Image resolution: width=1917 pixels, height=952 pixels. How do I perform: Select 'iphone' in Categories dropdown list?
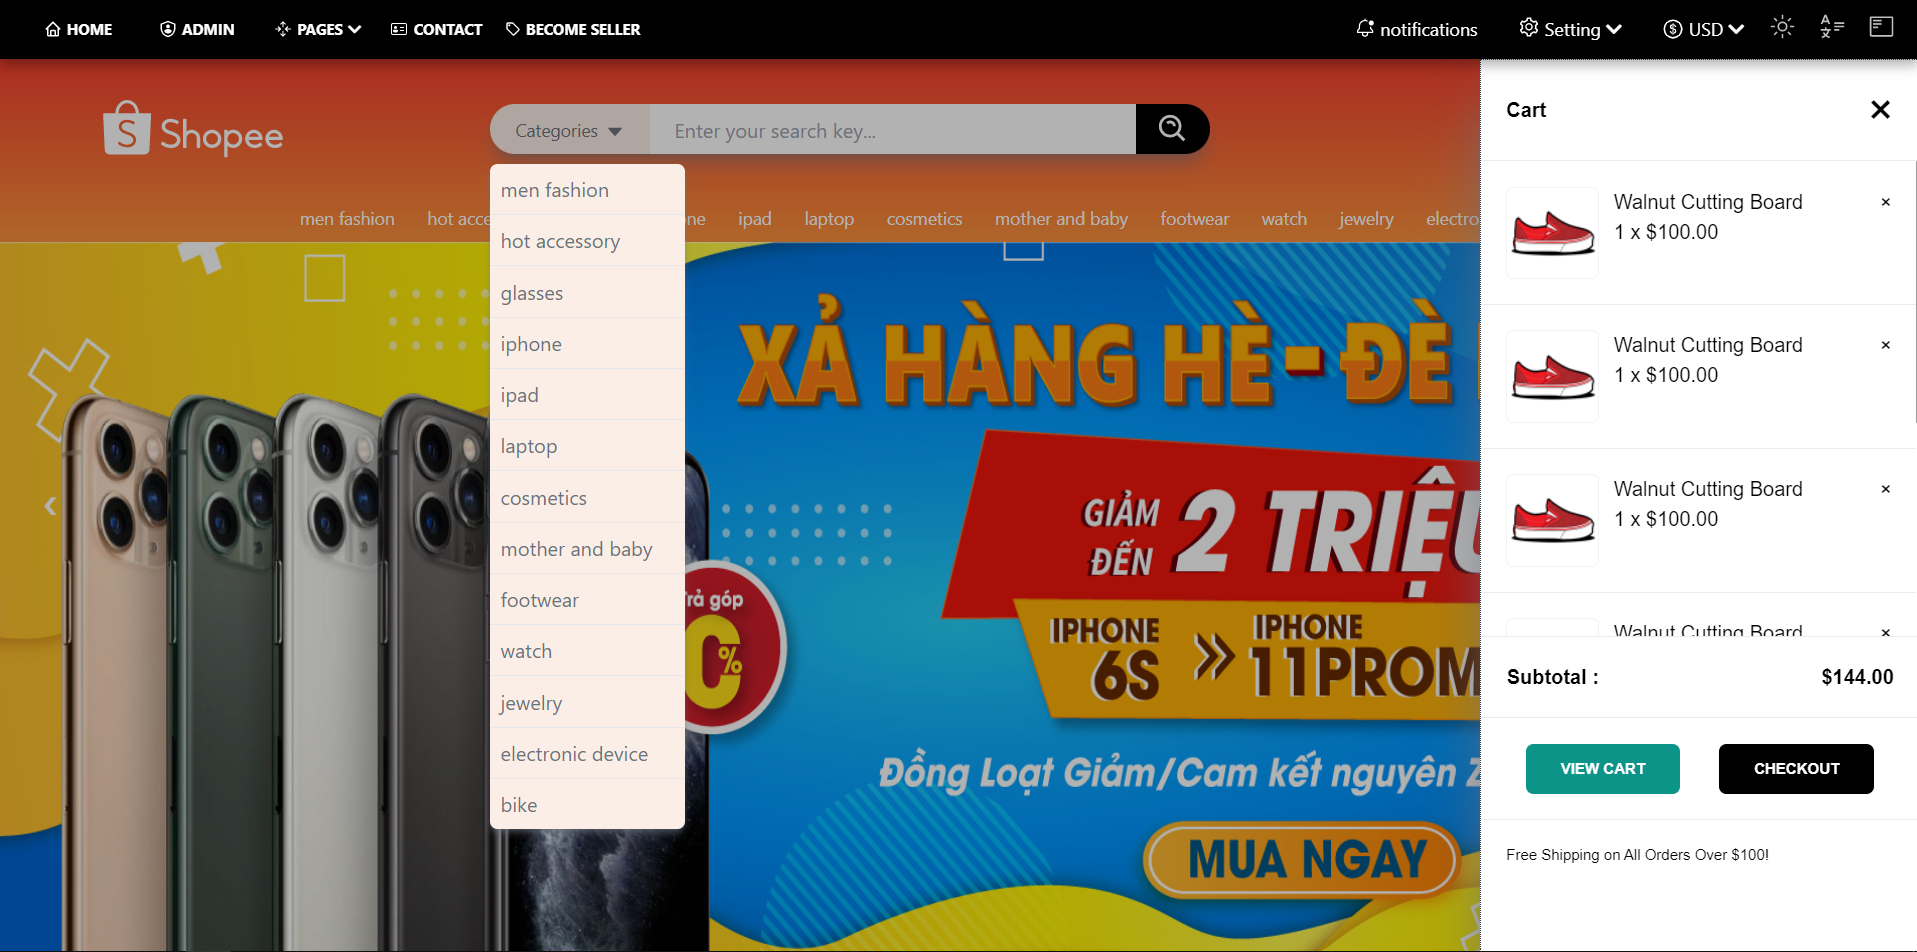point(587,344)
